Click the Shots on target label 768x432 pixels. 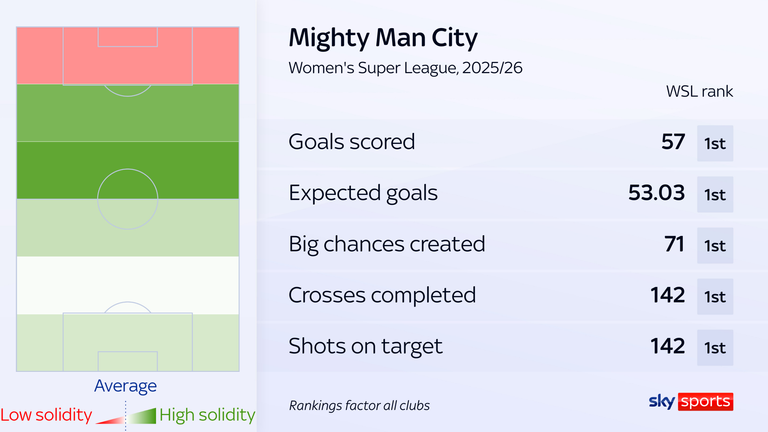point(365,347)
